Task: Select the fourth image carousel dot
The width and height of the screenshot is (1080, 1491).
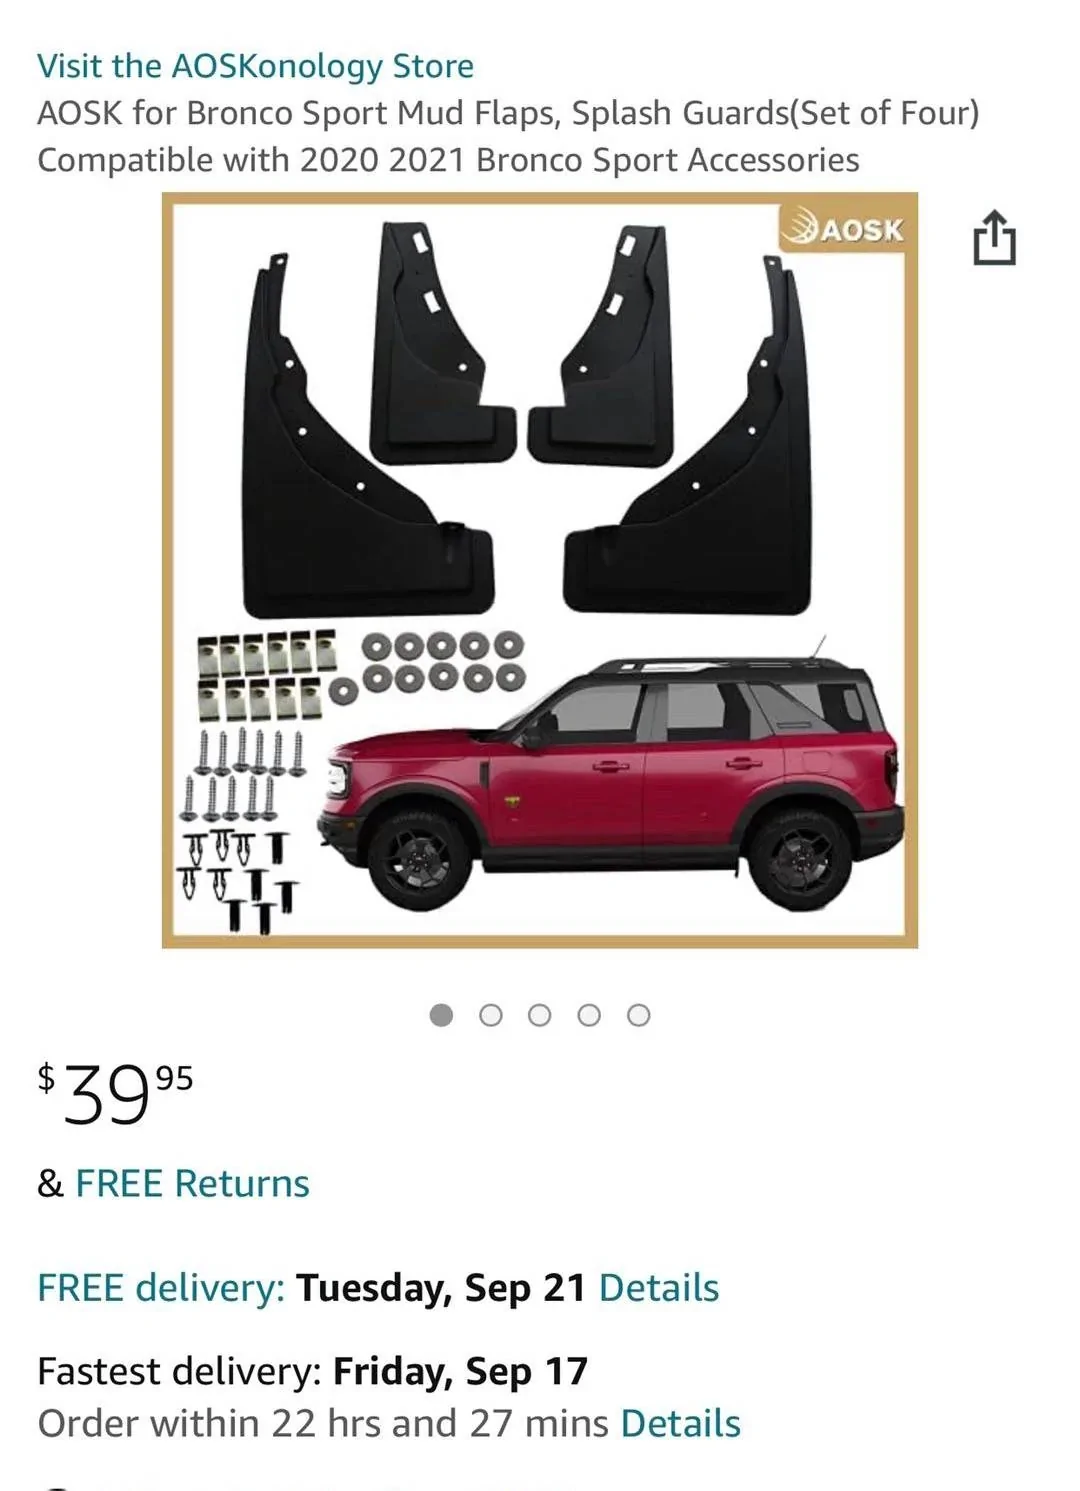Action: (589, 1015)
